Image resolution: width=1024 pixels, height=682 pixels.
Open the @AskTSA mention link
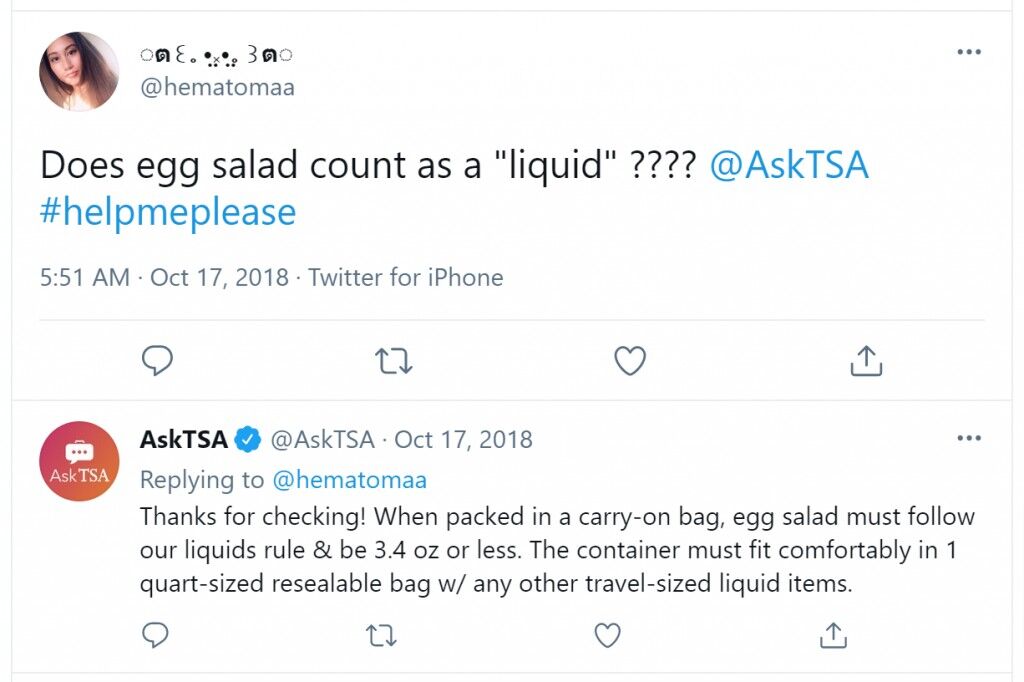[x=789, y=164]
